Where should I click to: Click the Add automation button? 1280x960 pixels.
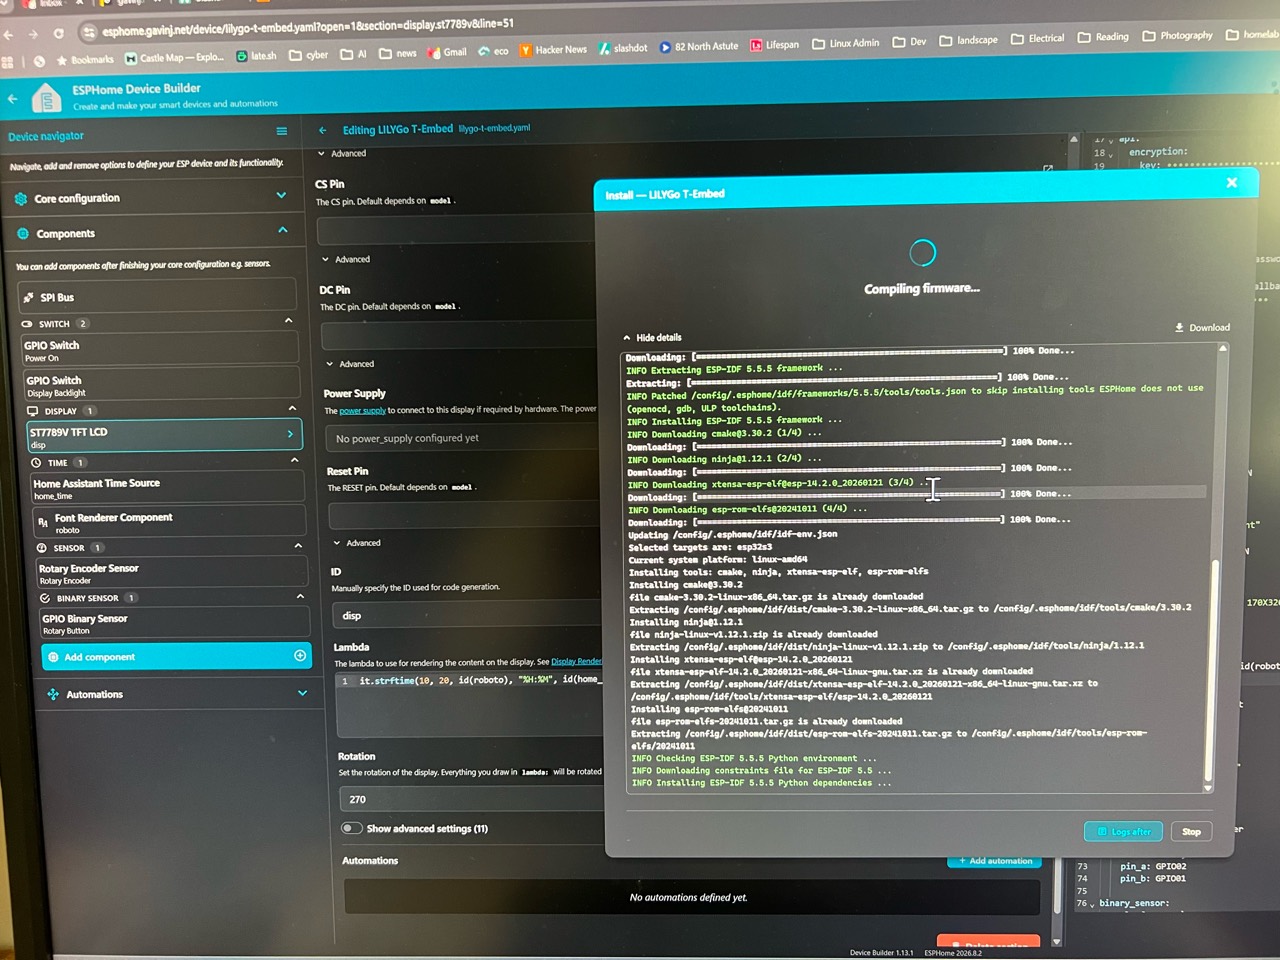995,860
